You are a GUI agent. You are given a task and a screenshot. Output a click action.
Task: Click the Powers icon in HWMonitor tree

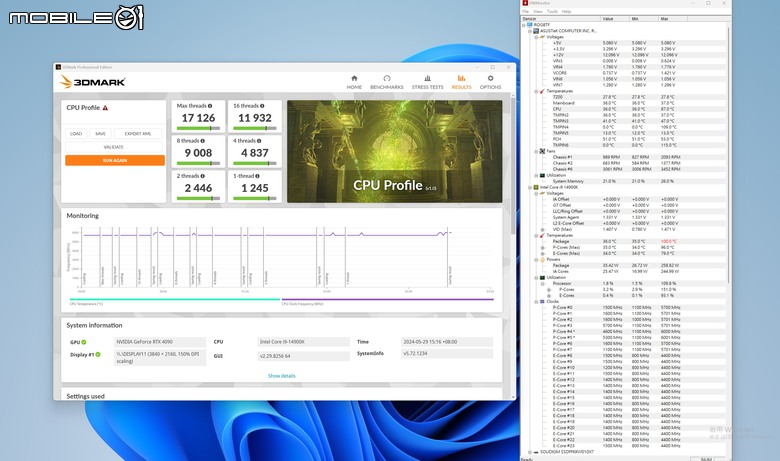(542, 260)
